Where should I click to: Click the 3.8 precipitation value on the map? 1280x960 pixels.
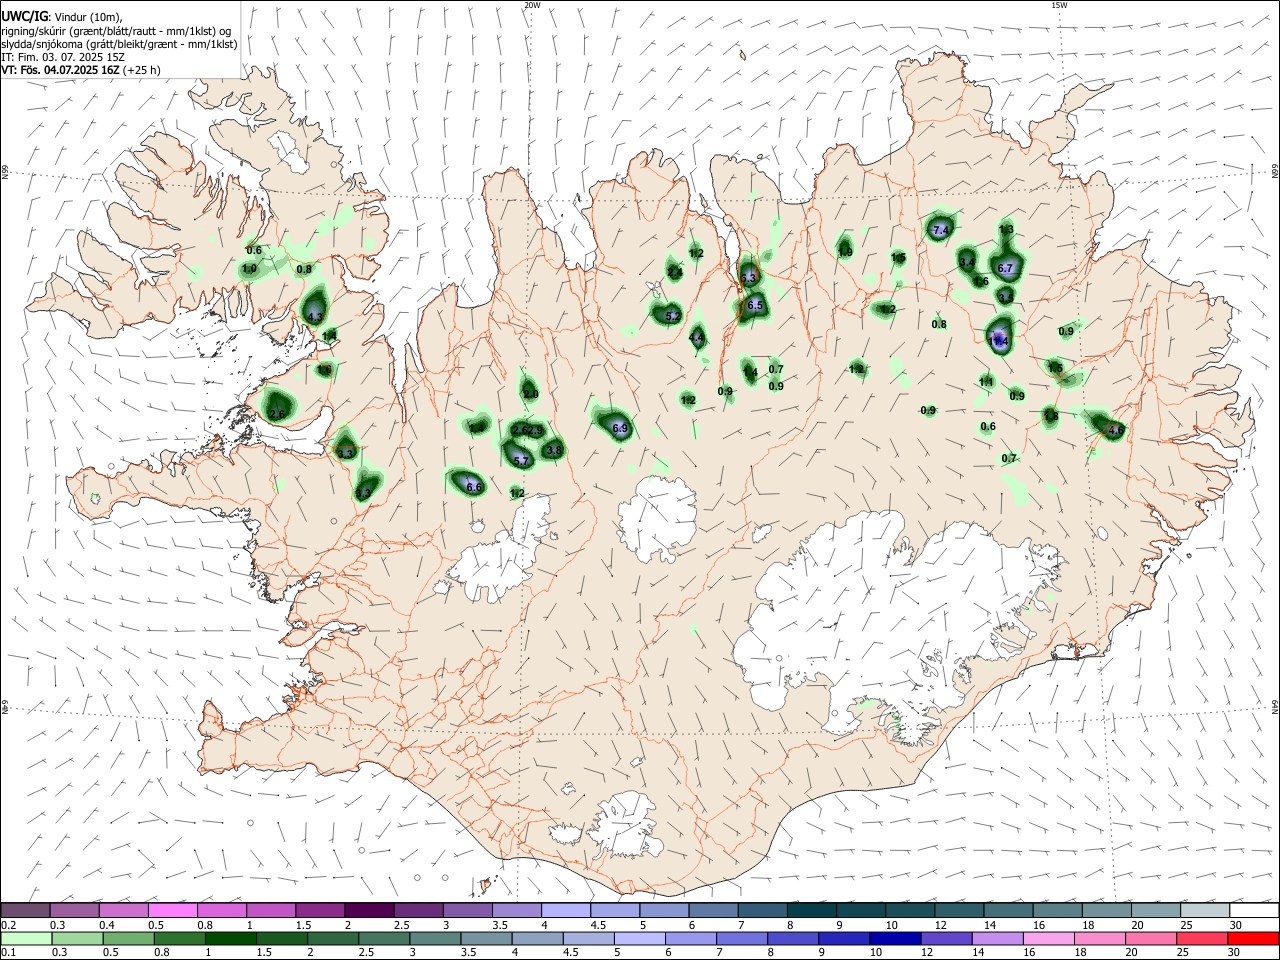(555, 450)
